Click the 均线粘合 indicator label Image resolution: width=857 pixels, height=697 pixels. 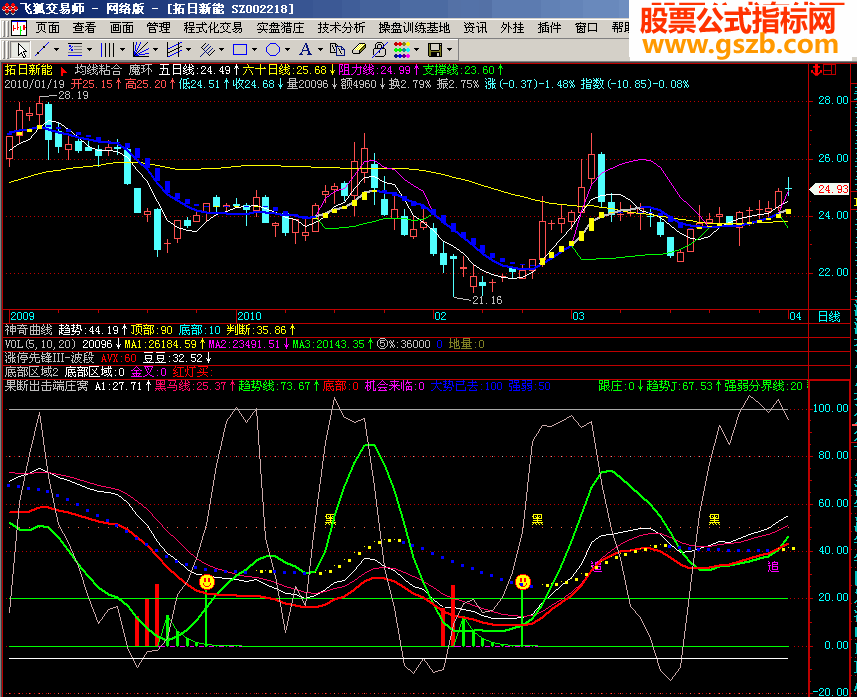[98, 70]
